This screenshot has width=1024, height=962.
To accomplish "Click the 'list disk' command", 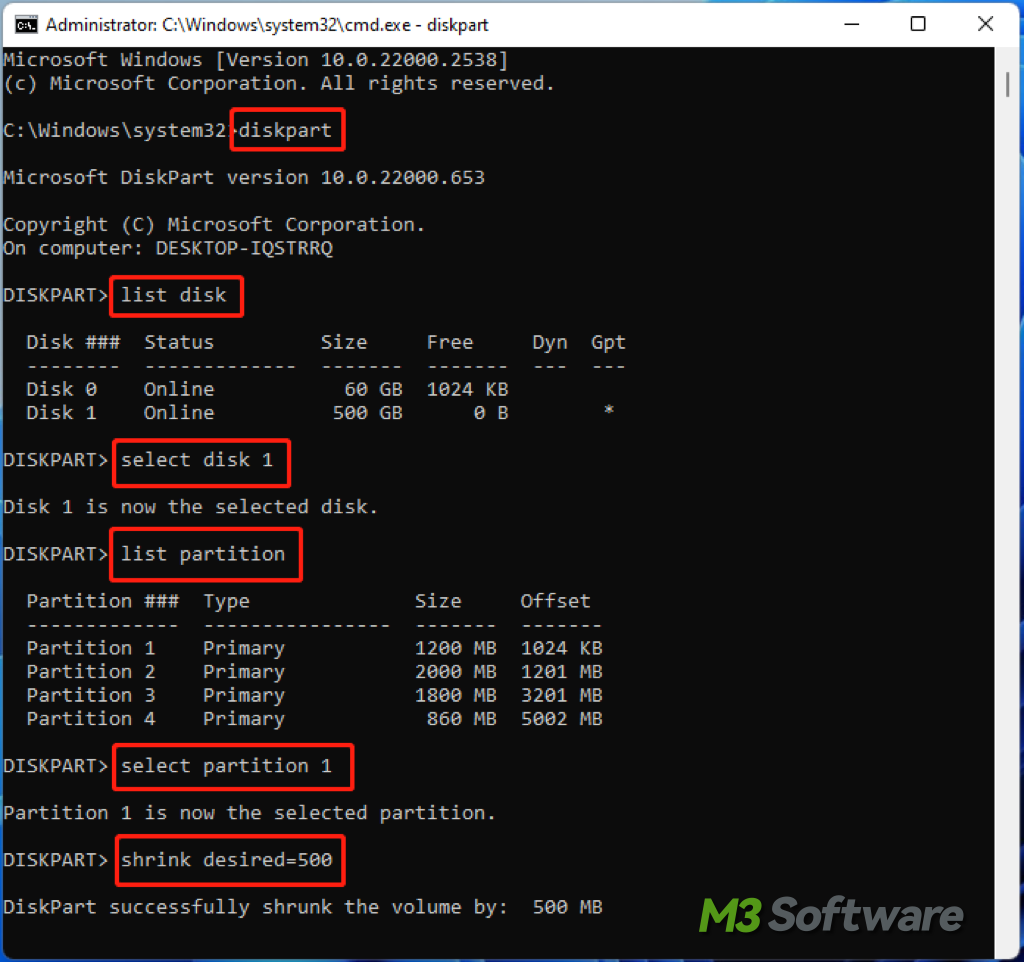I will point(174,295).
